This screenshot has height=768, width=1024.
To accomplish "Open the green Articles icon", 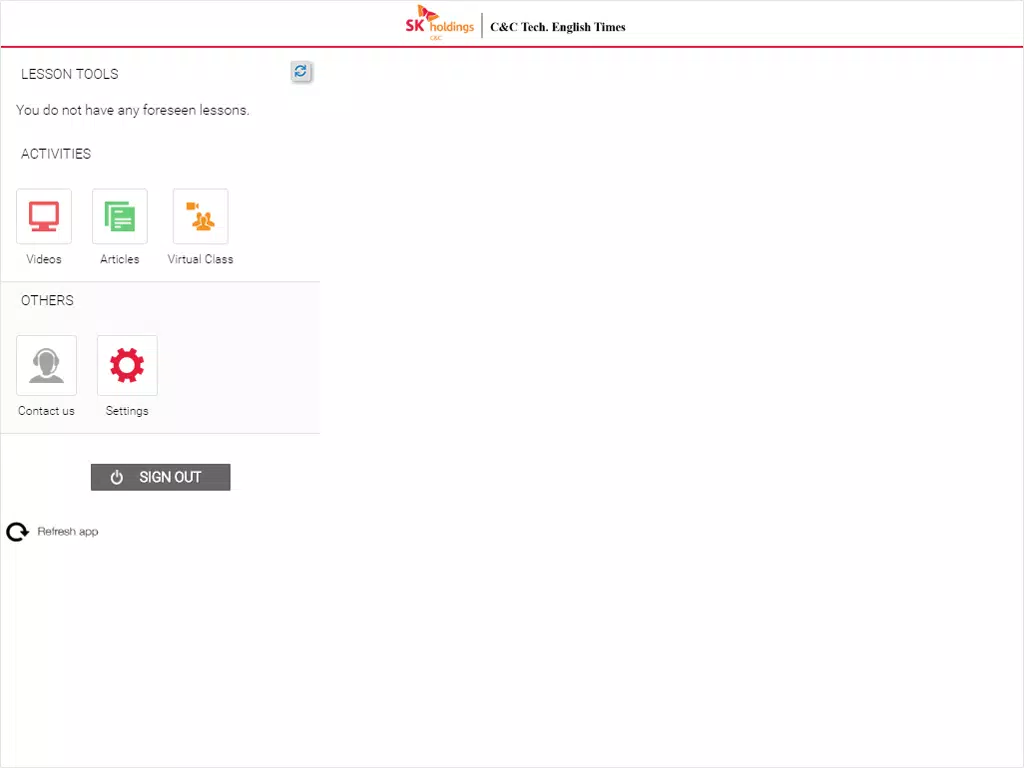I will [120, 216].
